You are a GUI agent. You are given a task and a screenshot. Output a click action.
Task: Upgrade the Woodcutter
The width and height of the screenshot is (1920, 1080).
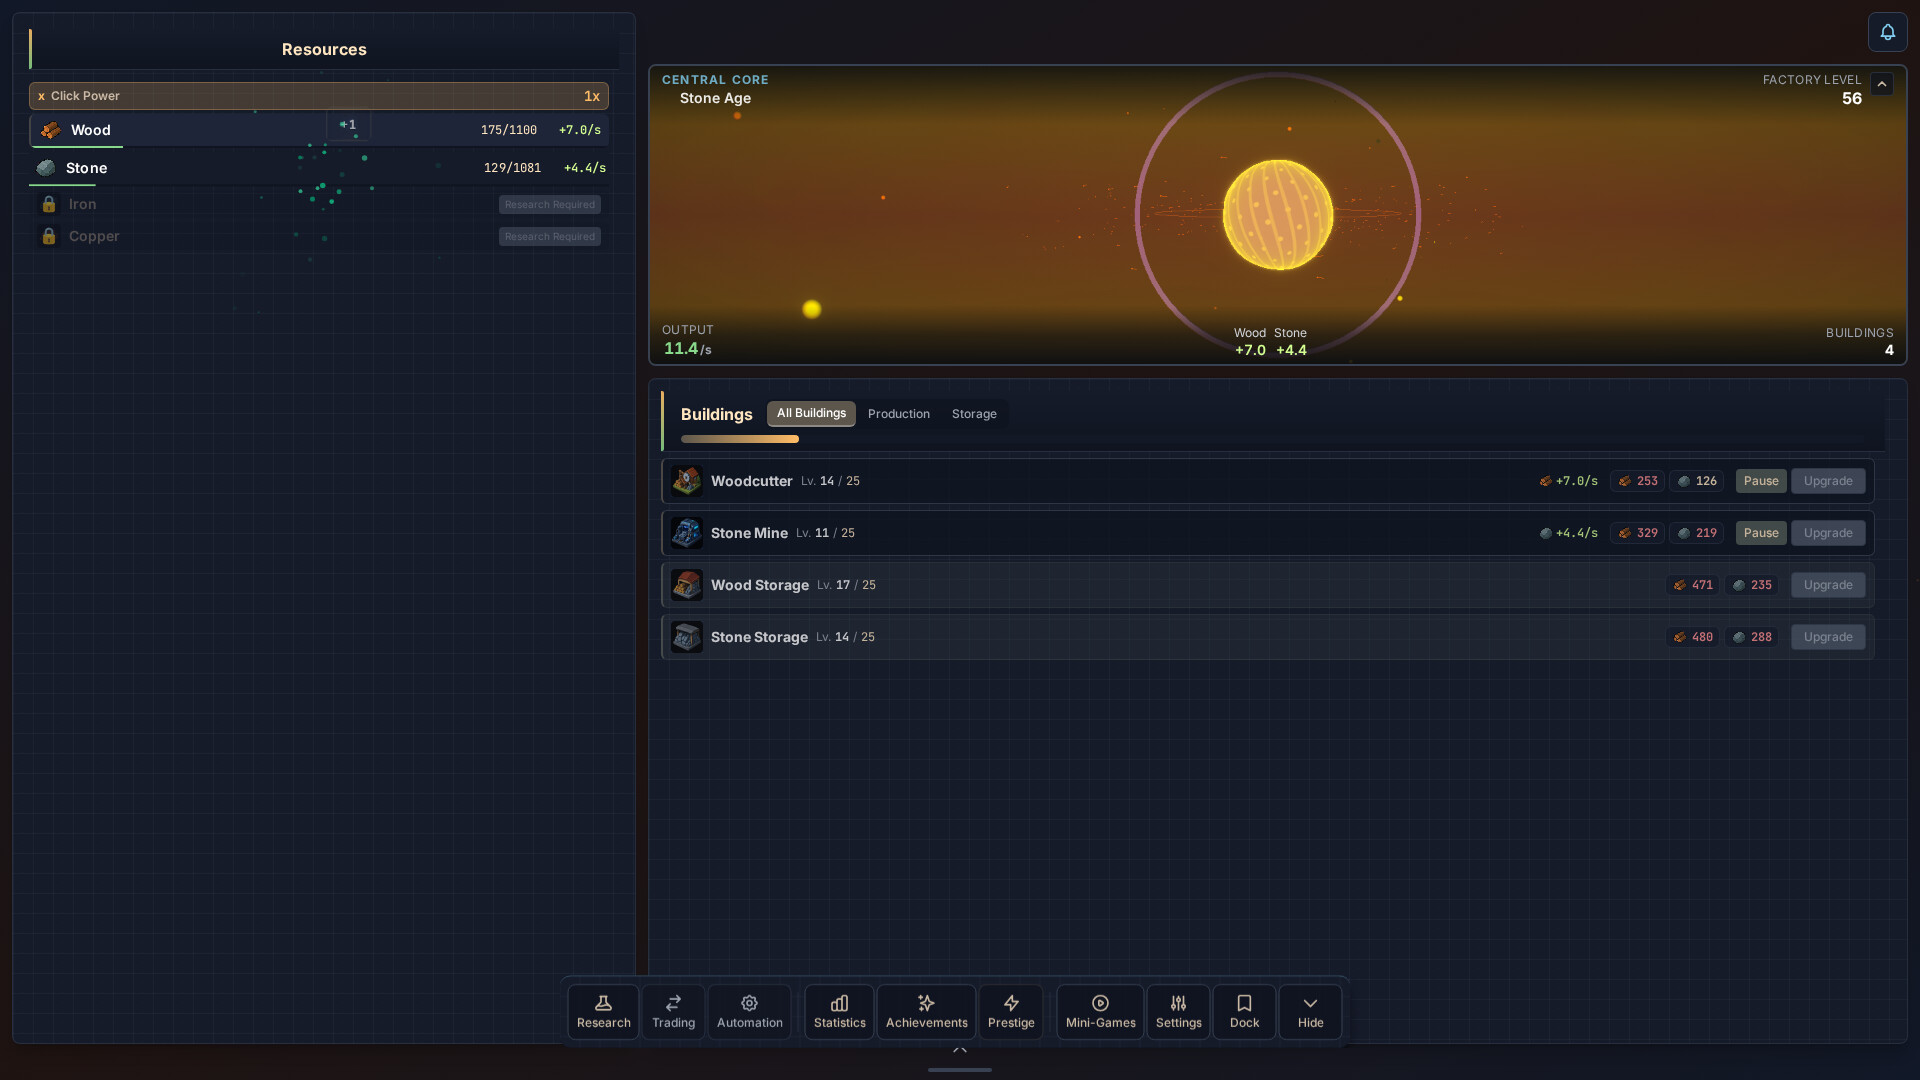tap(1828, 481)
